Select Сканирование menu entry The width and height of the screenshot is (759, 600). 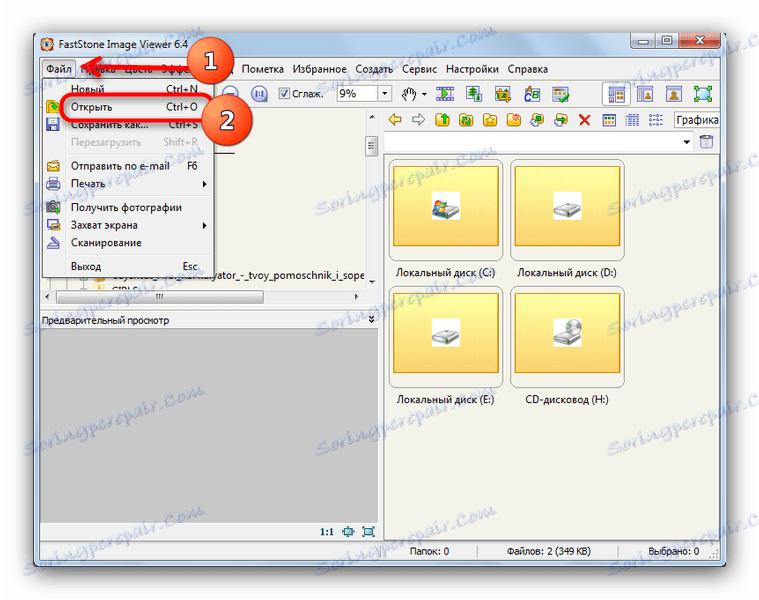(128, 243)
